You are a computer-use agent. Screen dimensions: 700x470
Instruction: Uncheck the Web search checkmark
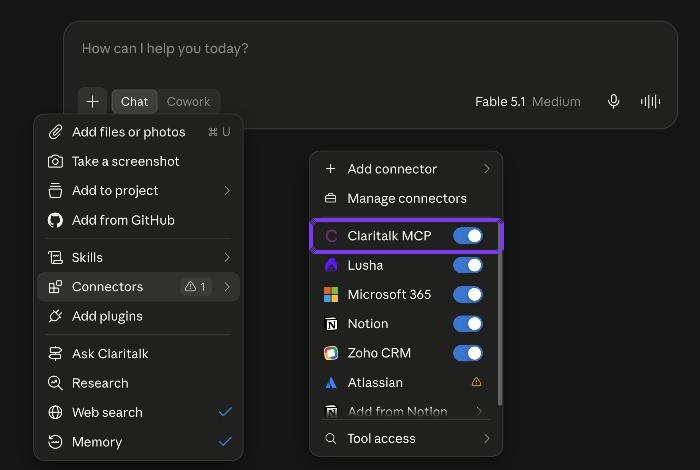(225, 412)
